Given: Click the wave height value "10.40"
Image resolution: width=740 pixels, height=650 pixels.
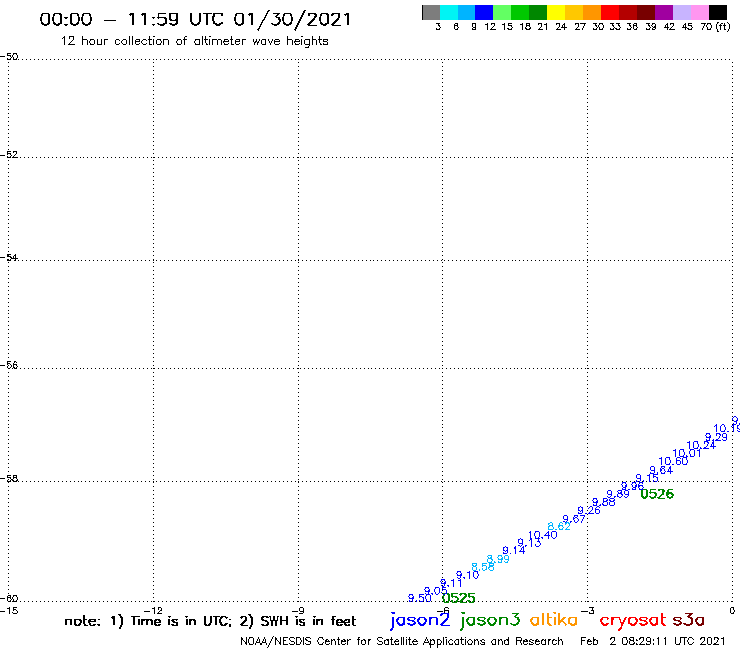Looking at the screenshot, I should (543, 535).
